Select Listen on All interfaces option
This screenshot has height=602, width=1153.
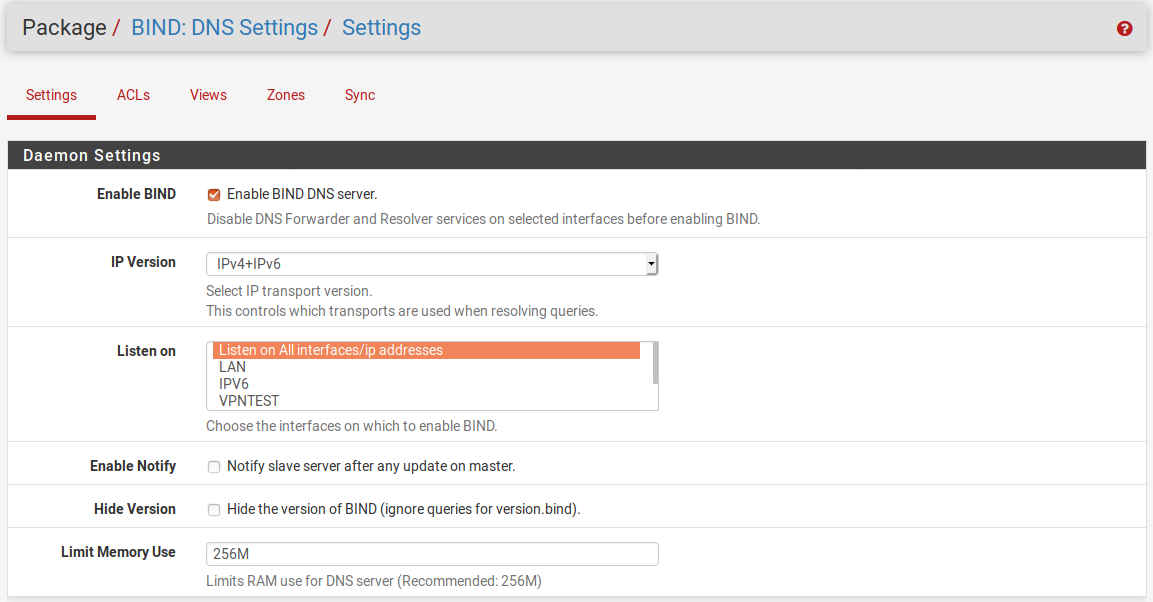pos(330,350)
